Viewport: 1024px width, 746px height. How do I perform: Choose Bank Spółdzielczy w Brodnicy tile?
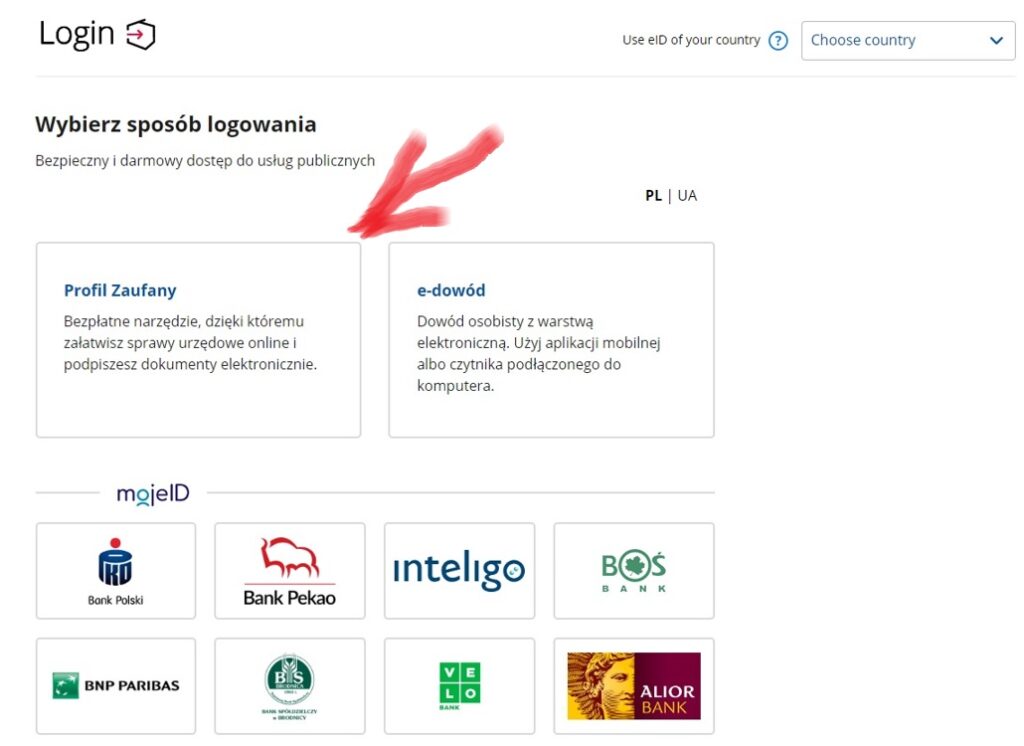click(290, 686)
